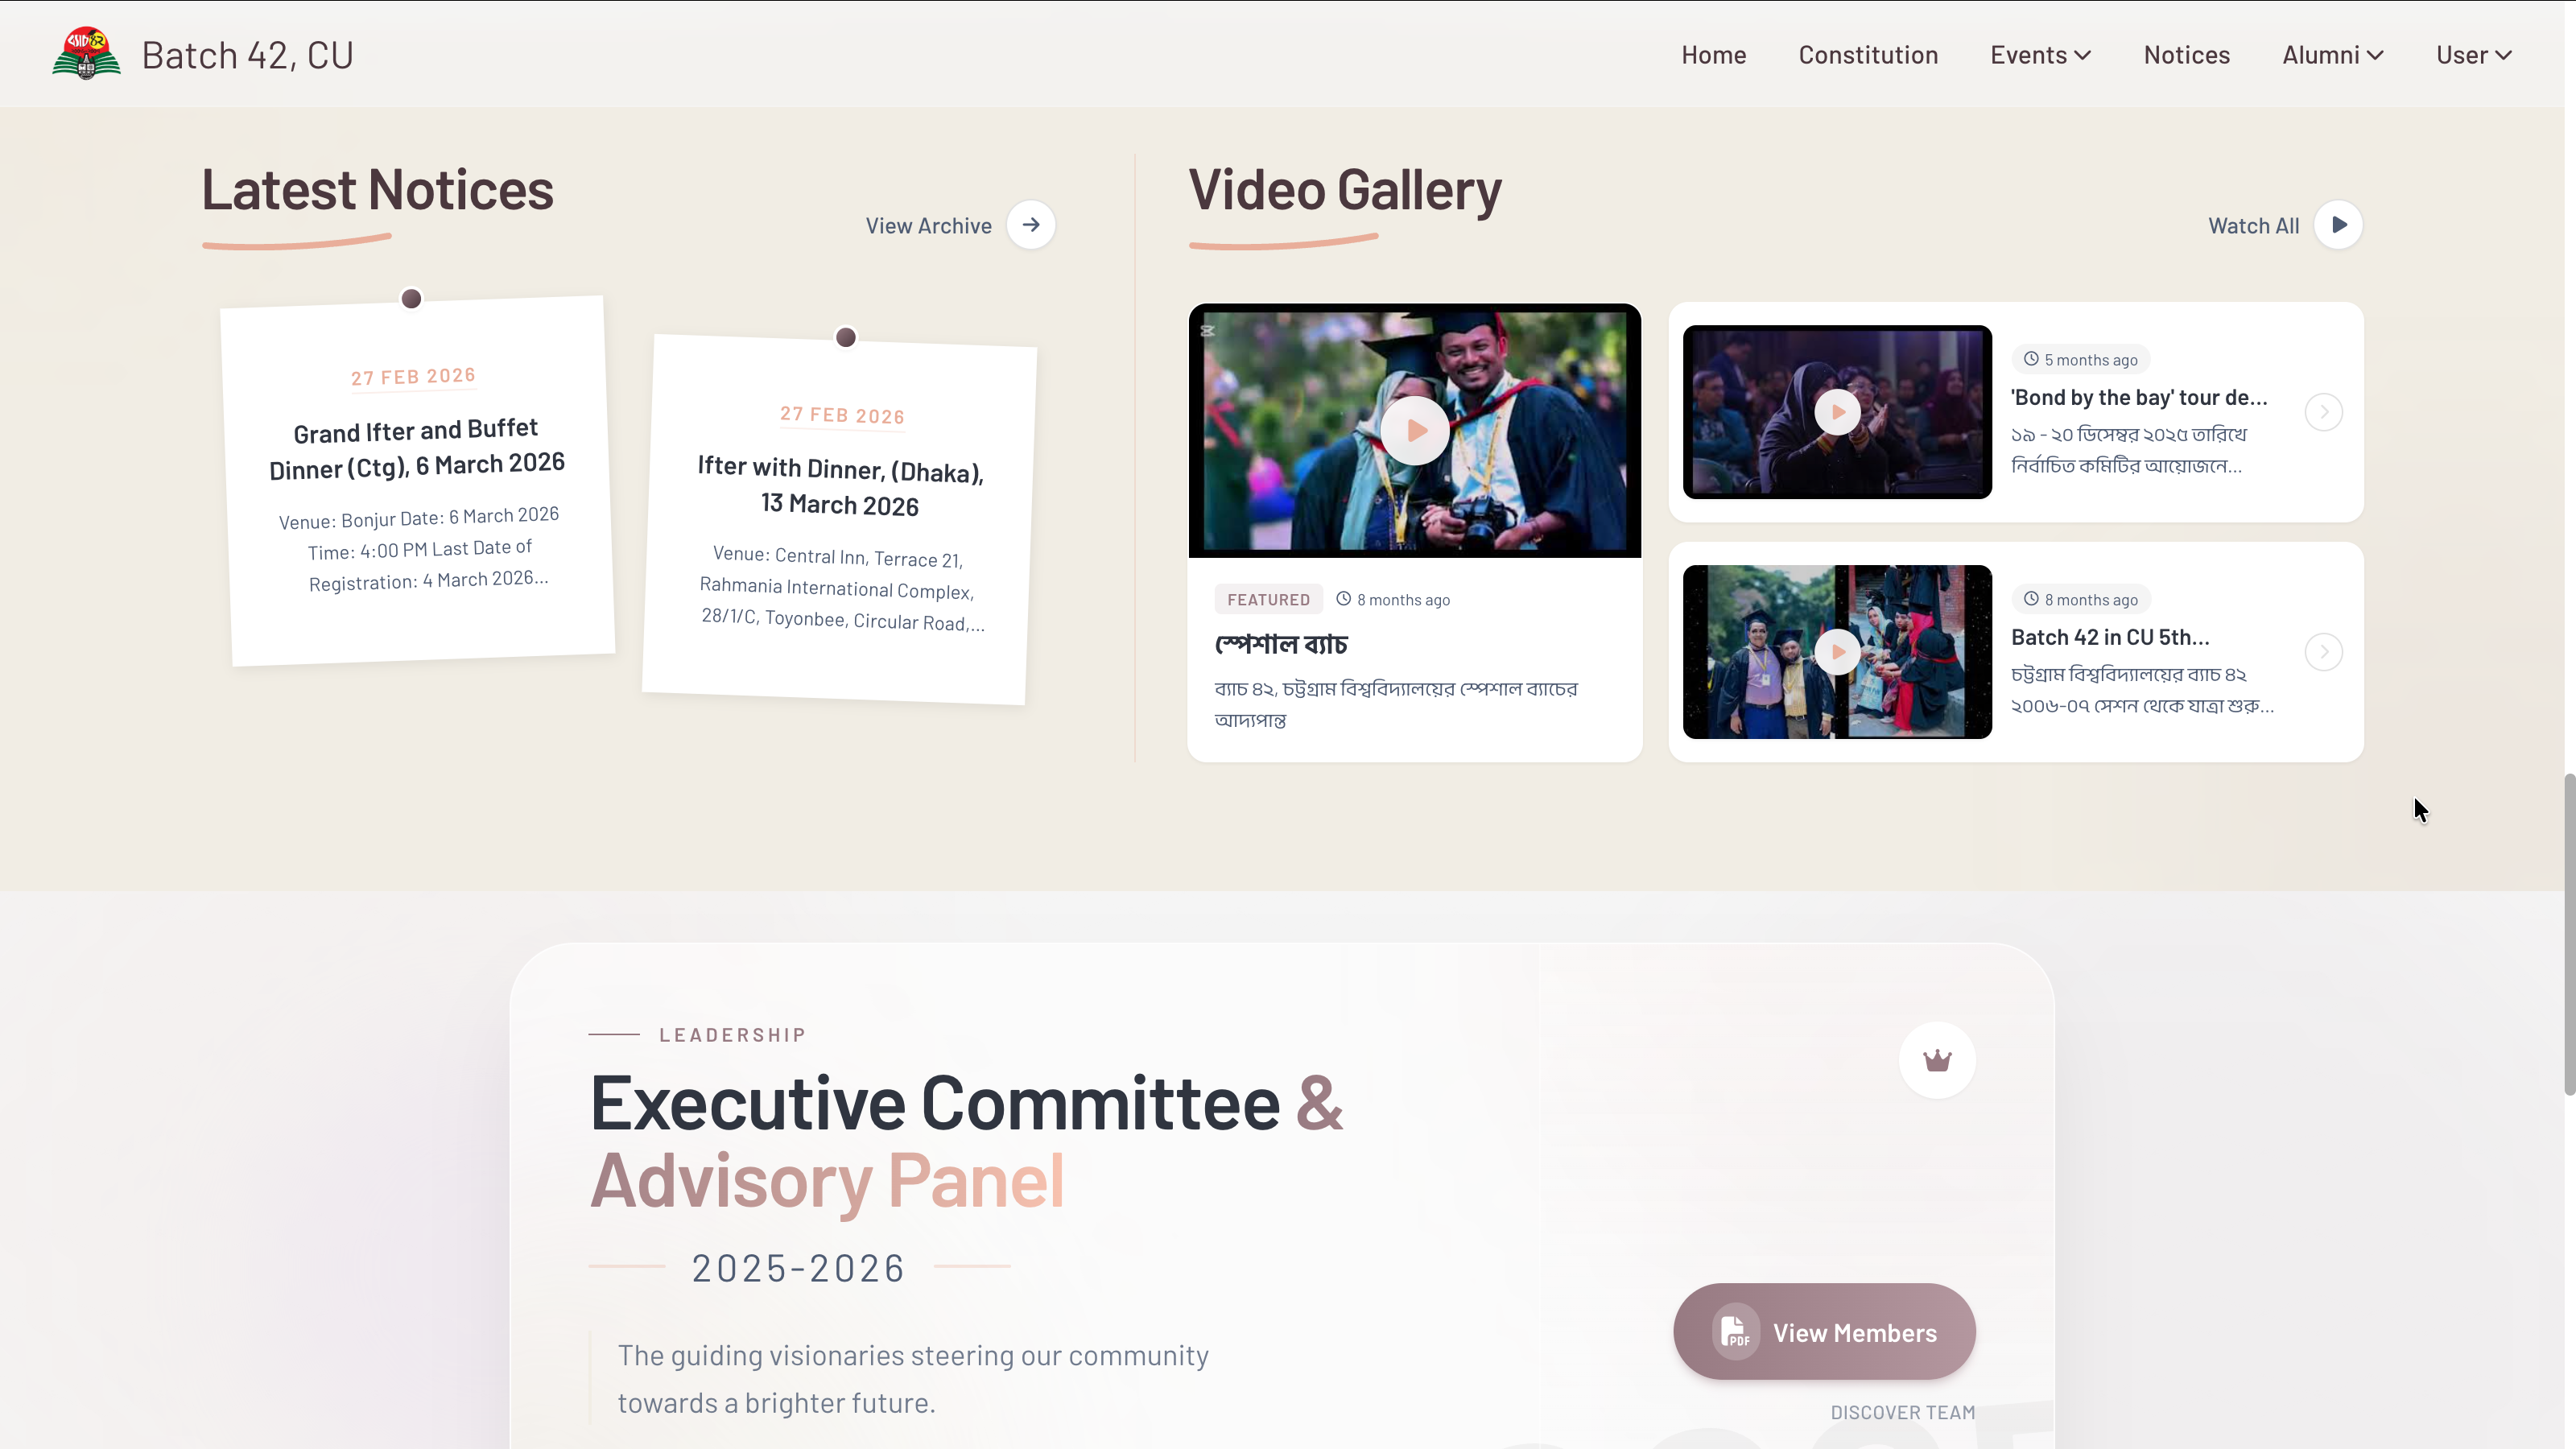Click the View Members button
The width and height of the screenshot is (2576, 1449).
click(1824, 1332)
